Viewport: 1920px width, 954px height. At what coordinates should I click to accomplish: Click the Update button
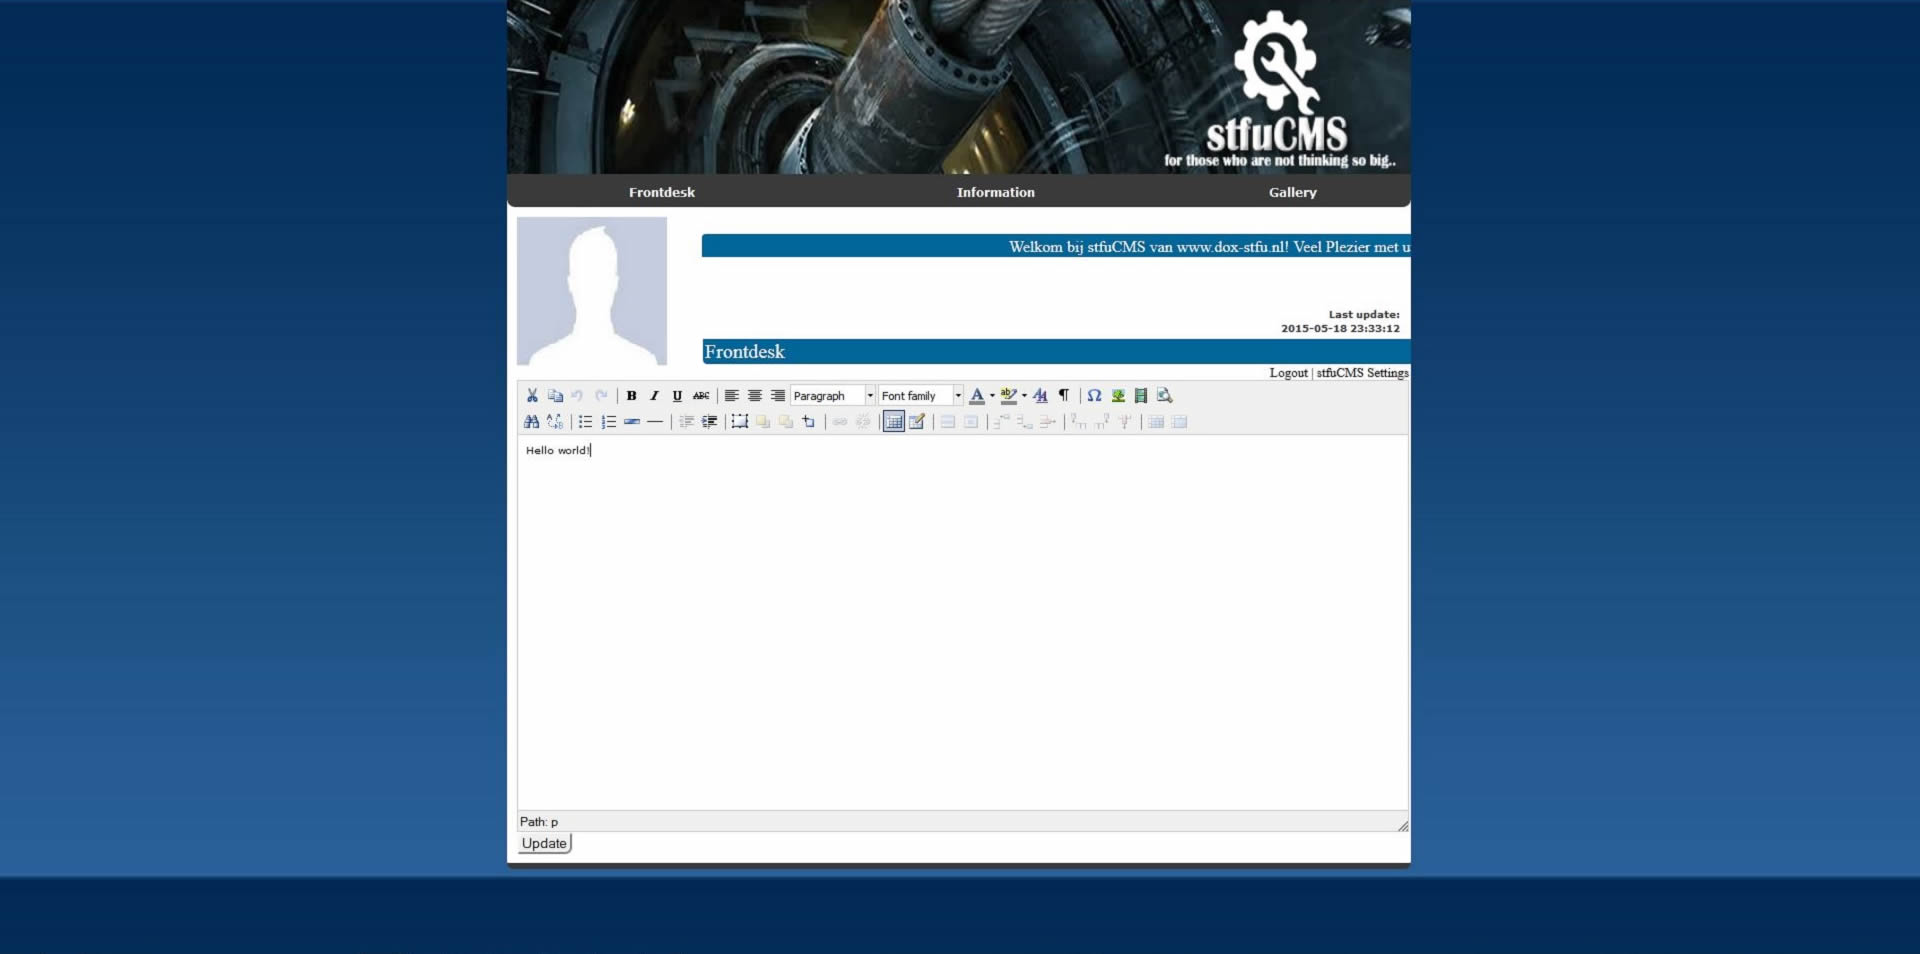click(x=544, y=843)
